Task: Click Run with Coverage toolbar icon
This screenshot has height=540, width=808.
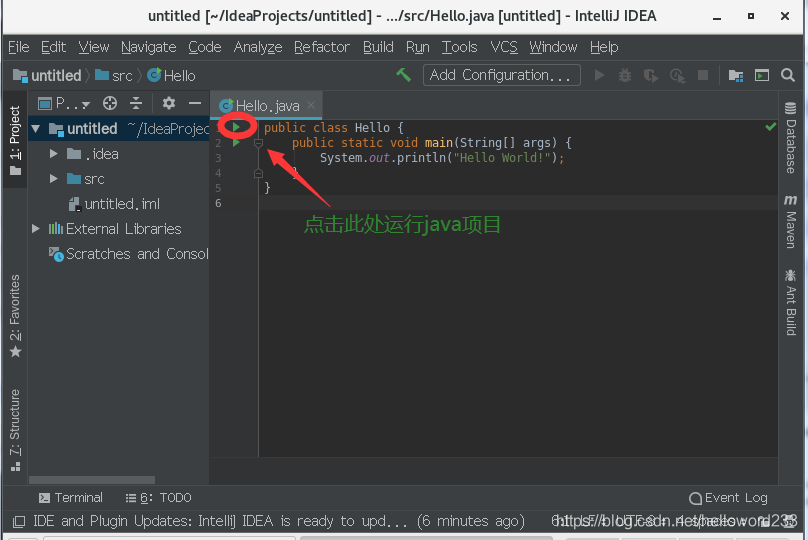Action: point(651,76)
